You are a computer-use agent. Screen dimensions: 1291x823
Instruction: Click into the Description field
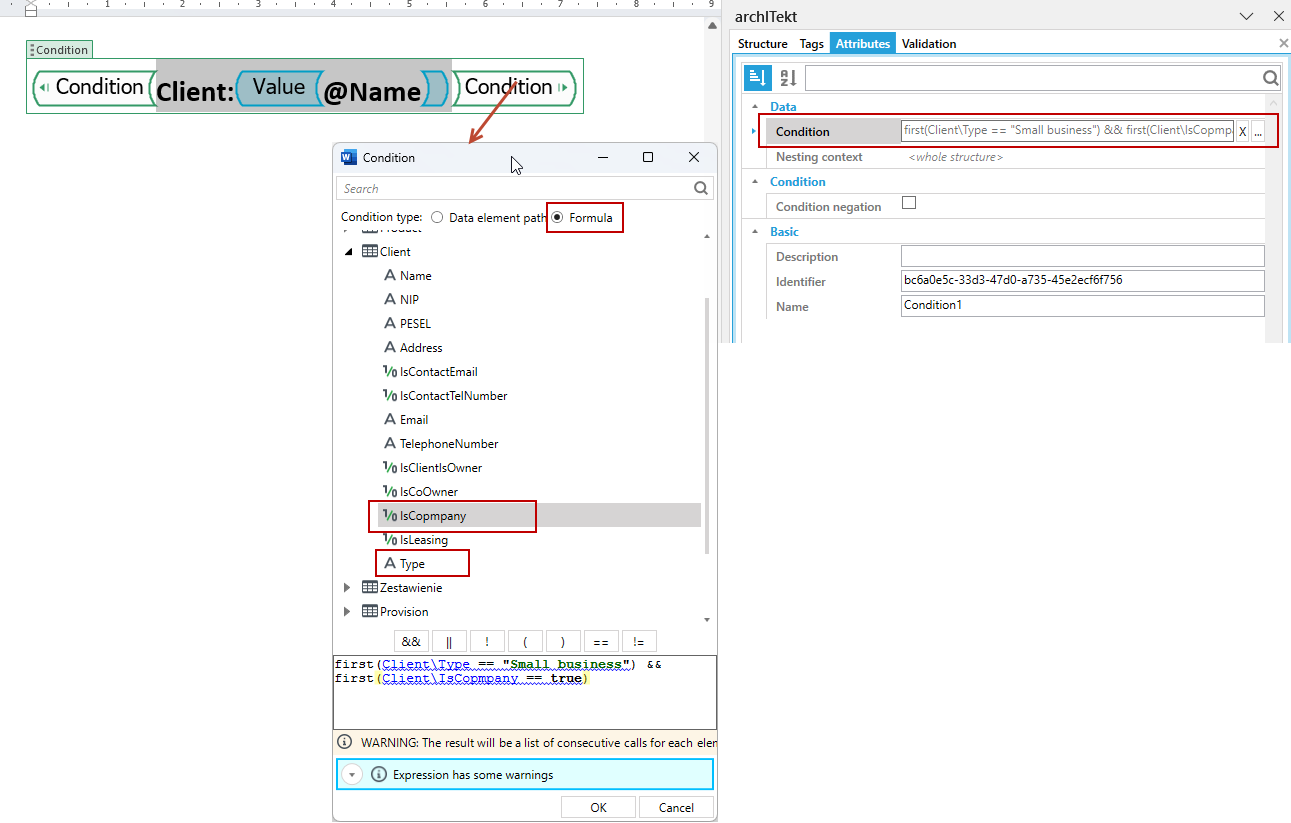point(1083,257)
